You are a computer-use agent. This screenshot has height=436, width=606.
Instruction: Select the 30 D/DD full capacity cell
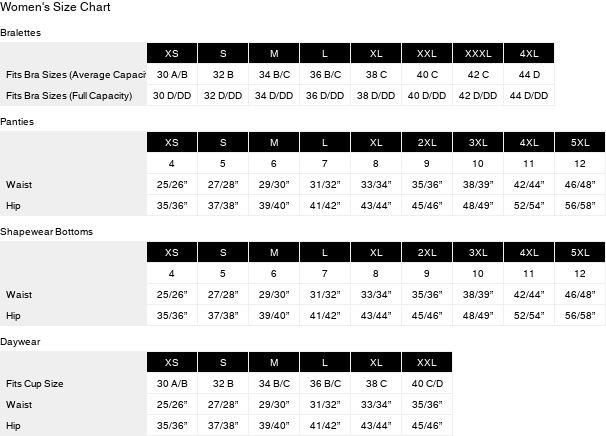click(172, 96)
